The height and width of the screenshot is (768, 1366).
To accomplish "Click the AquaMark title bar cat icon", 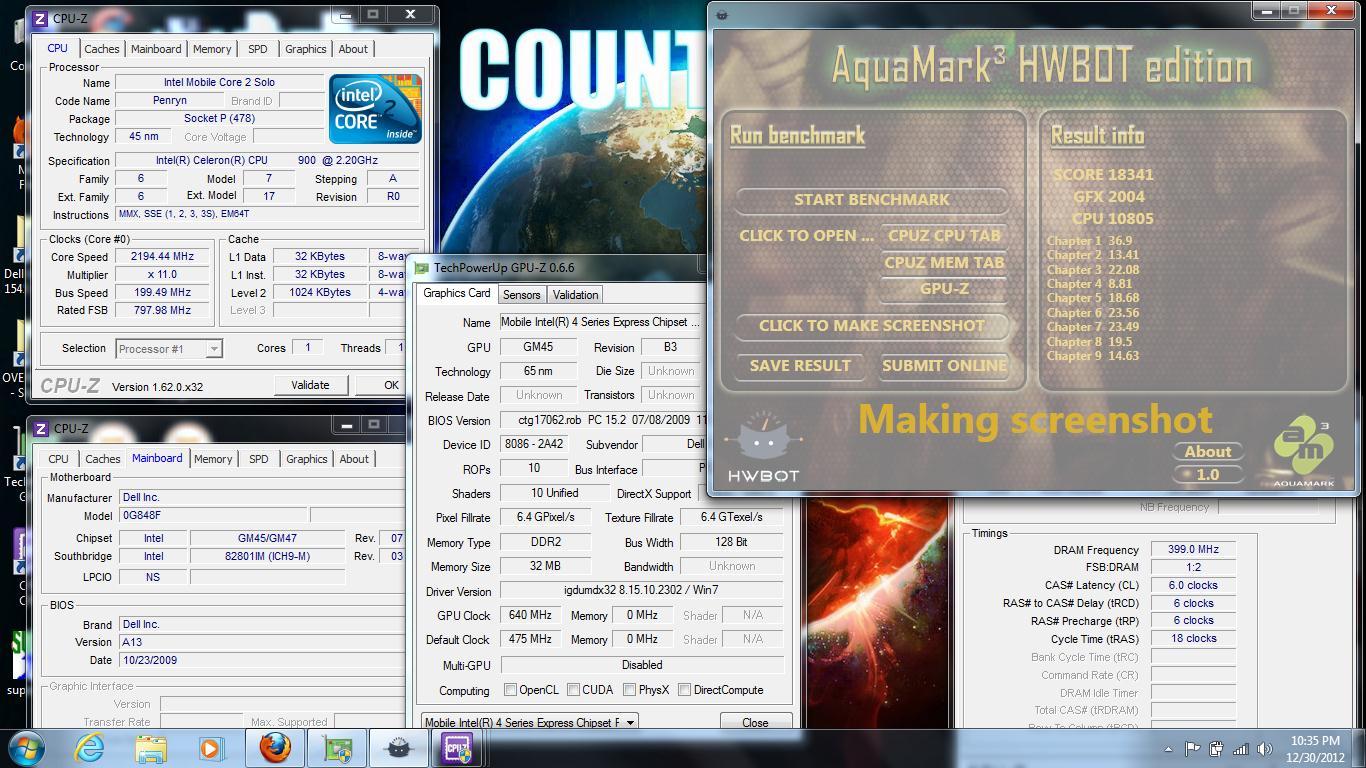I will point(722,15).
